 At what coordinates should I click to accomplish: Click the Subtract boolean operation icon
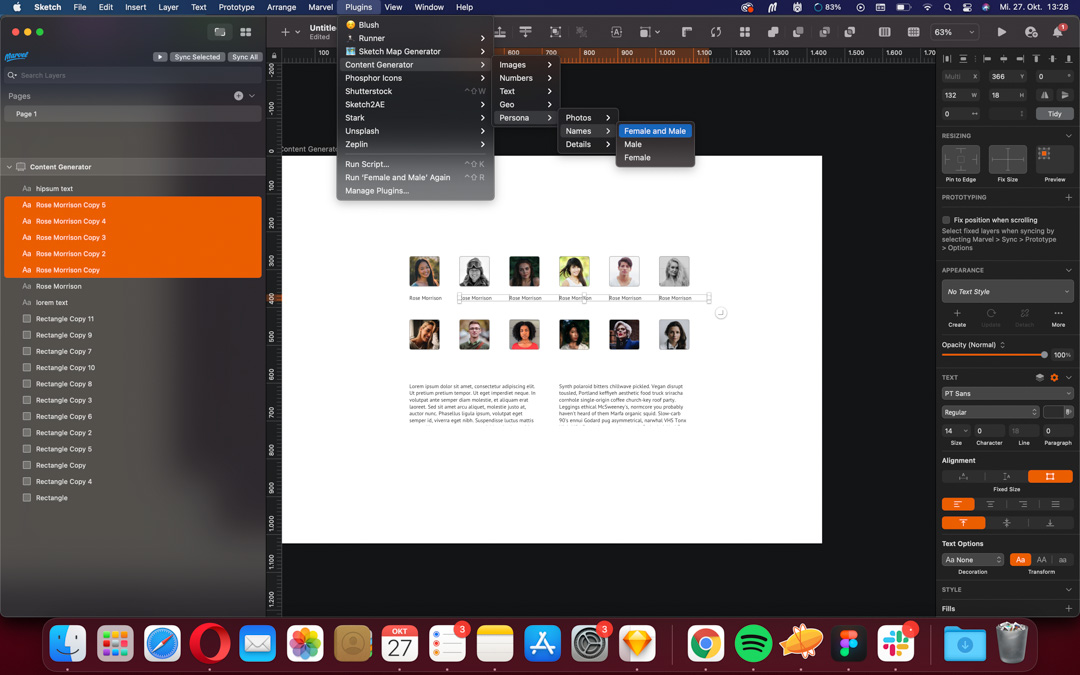click(798, 32)
